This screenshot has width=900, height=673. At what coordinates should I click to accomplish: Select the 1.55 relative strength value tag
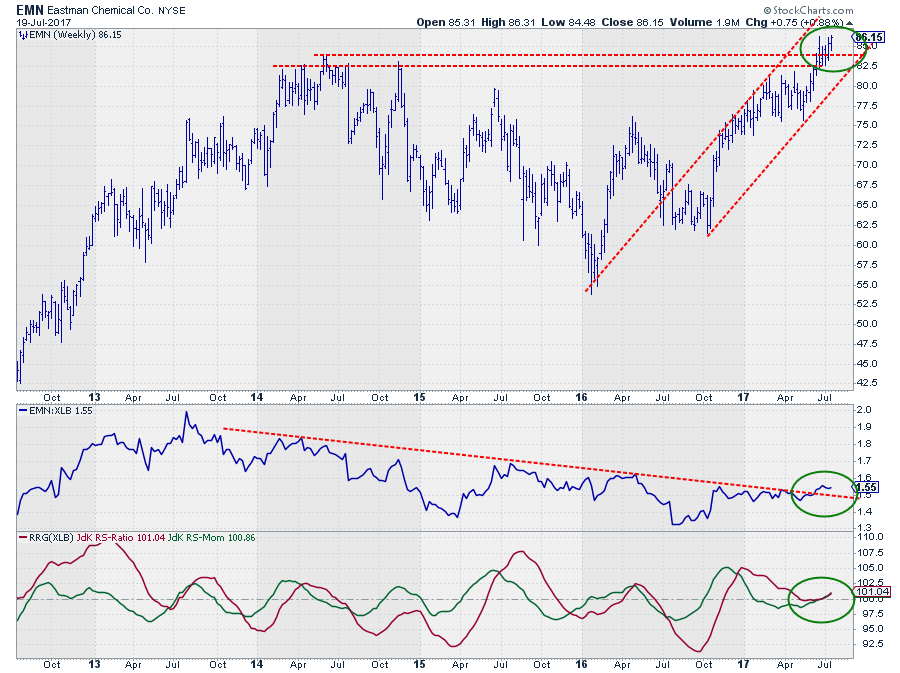pyautogui.click(x=869, y=488)
